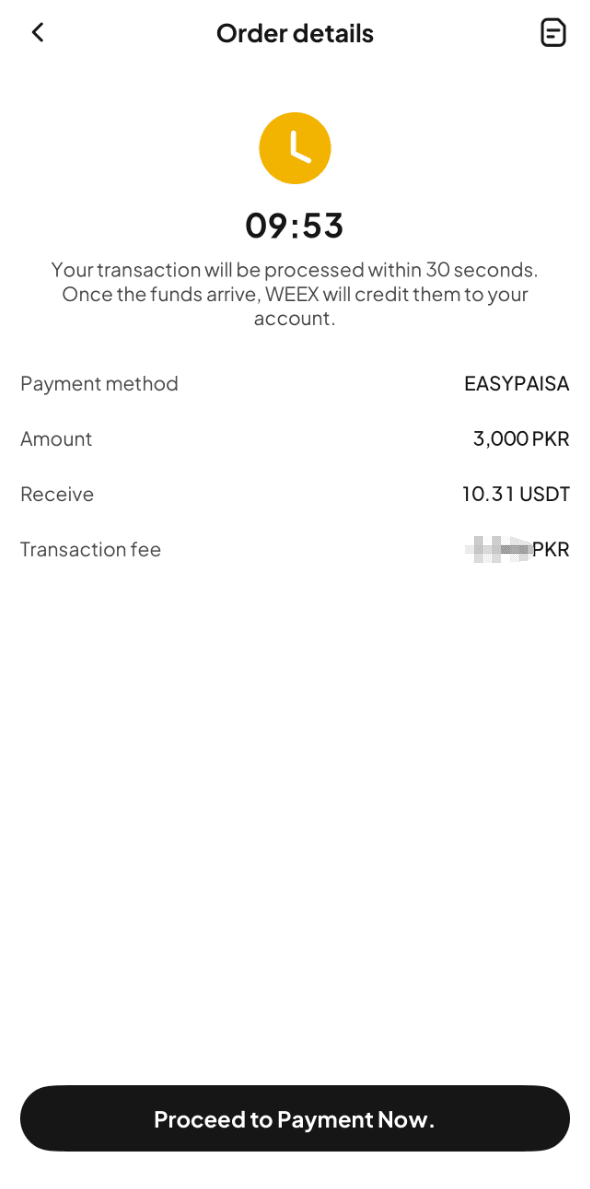Tap the empty area below fee row

pyautogui.click(x=295, y=819)
